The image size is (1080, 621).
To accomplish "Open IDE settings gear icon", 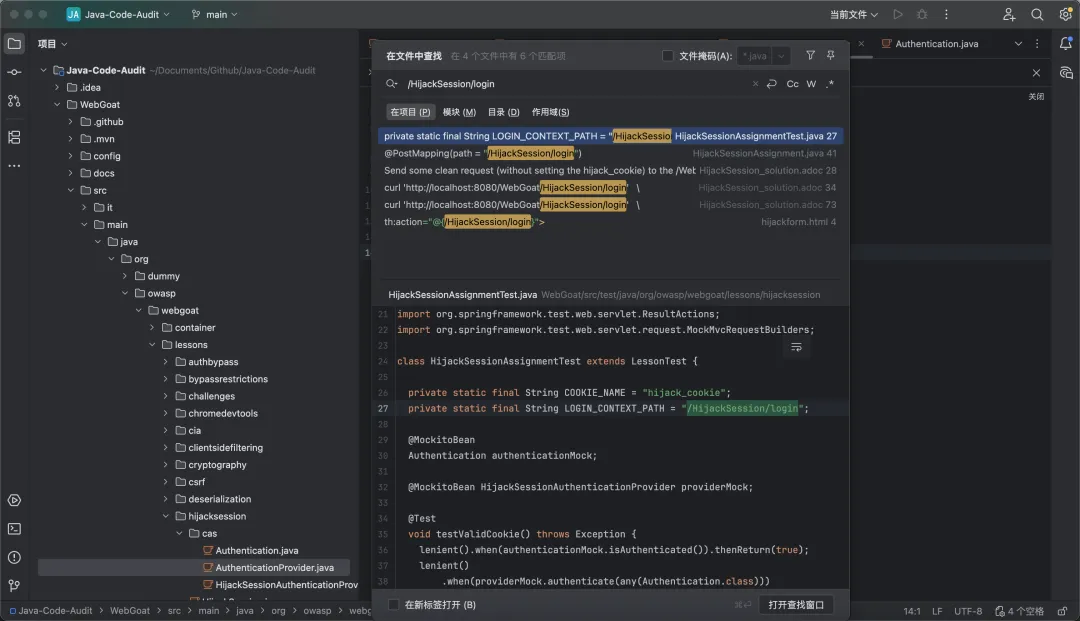I will coord(1066,14).
